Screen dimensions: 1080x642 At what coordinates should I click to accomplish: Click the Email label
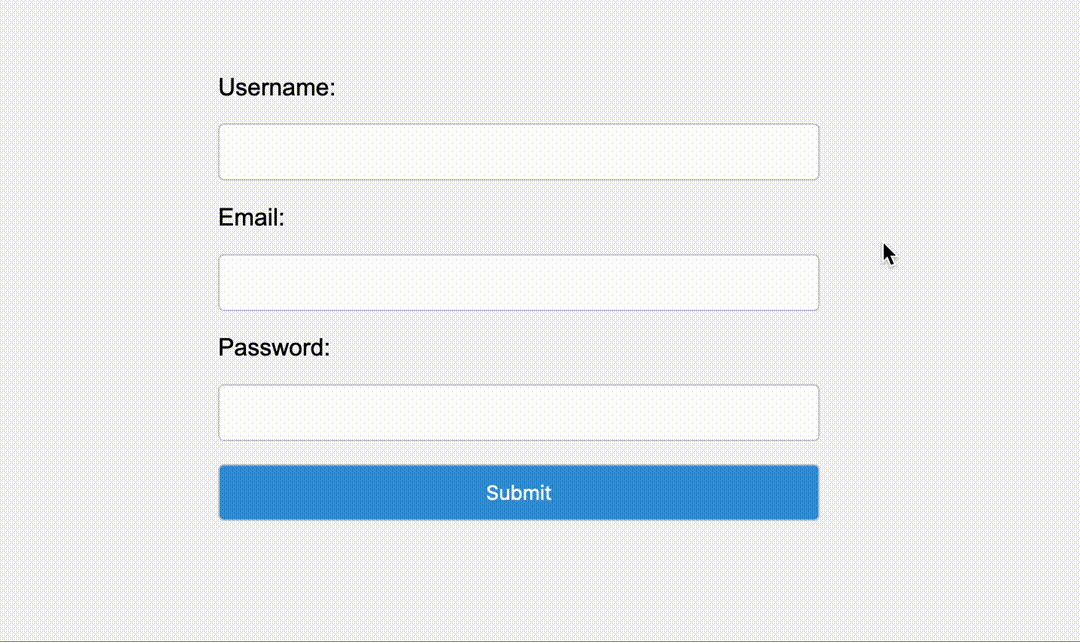tap(250, 217)
